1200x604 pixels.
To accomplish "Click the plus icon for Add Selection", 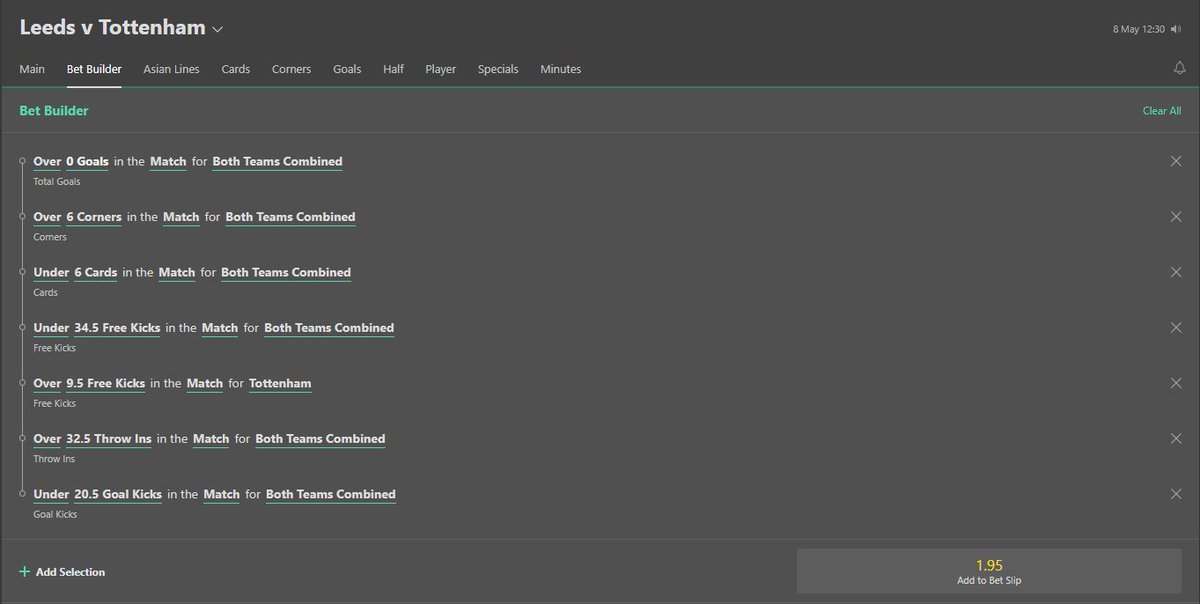I will point(24,572).
